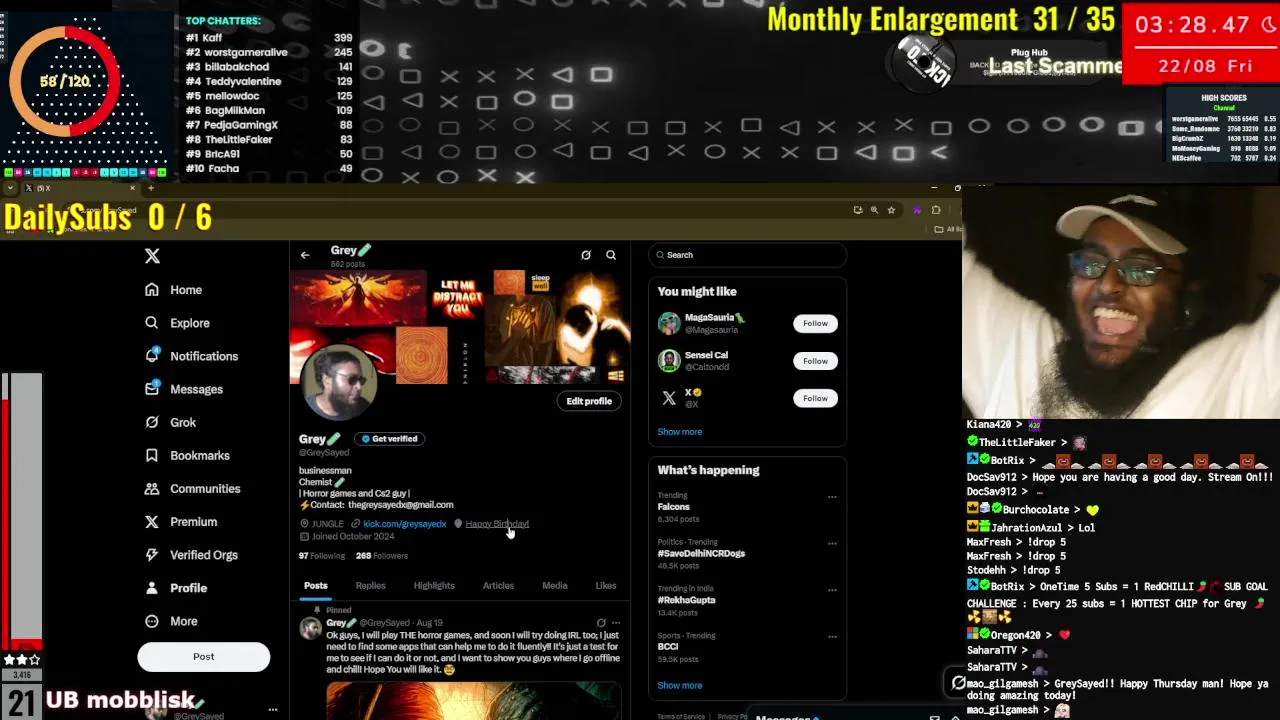Close the X browser tab

(132, 188)
